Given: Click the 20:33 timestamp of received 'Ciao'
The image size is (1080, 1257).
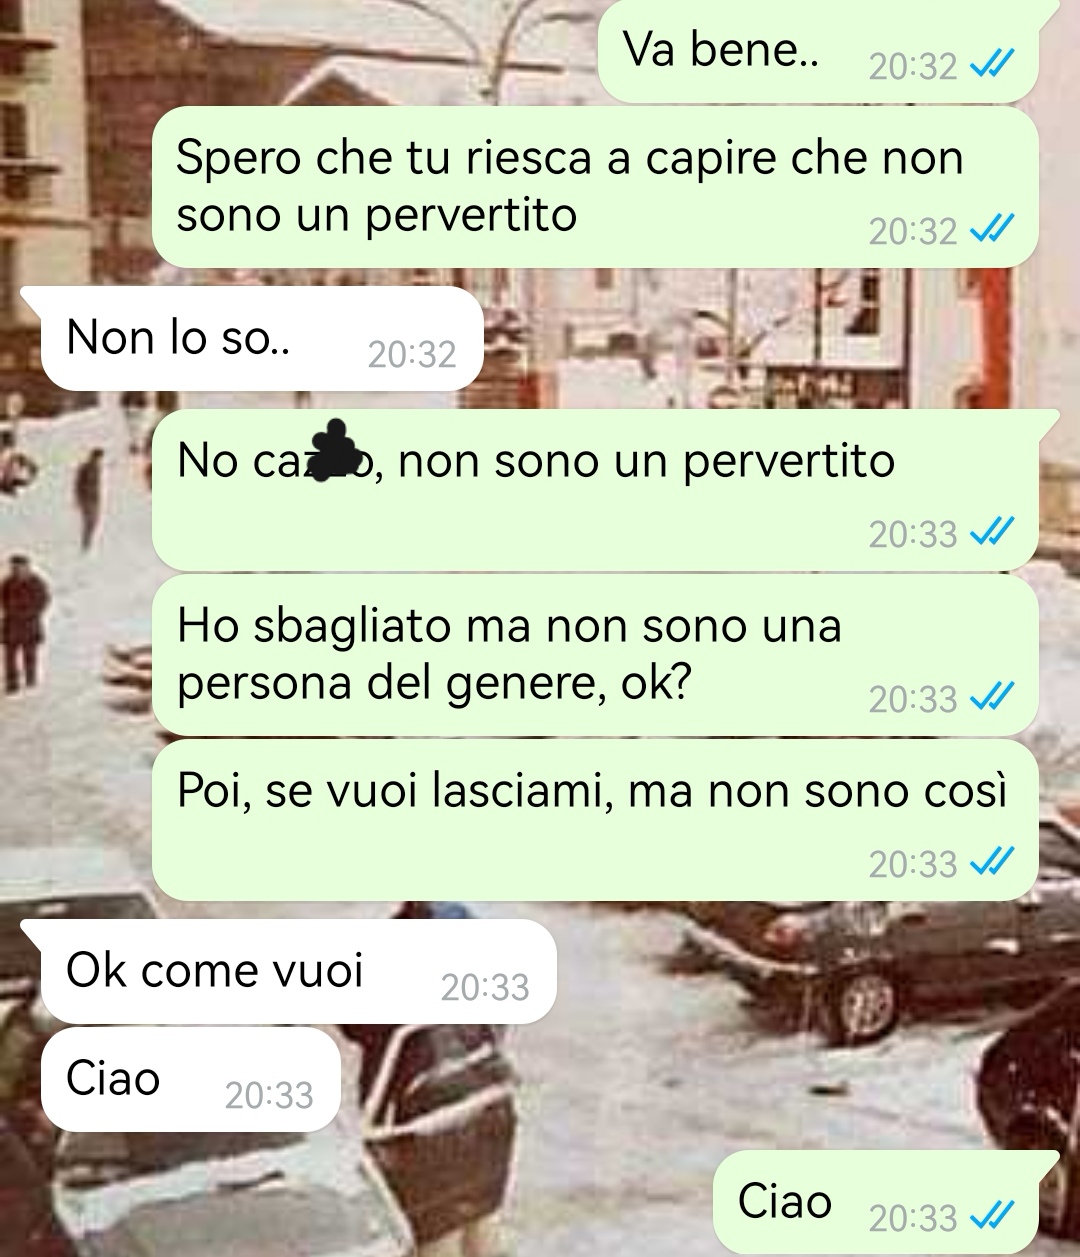Looking at the screenshot, I should pos(269,1095).
